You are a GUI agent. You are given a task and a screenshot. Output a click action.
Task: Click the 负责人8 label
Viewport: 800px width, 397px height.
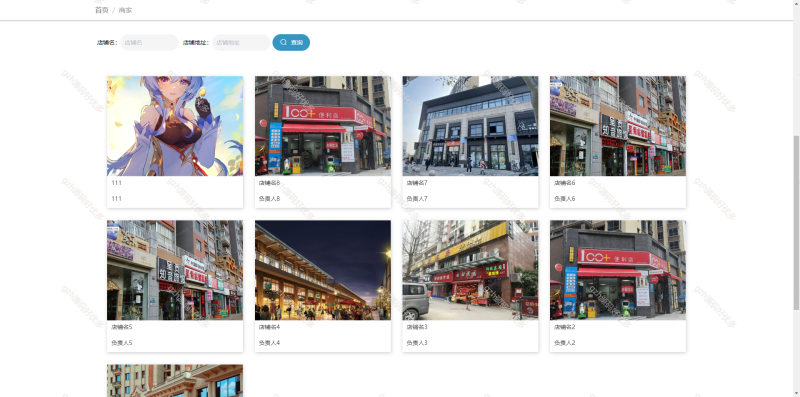pyautogui.click(x=269, y=198)
